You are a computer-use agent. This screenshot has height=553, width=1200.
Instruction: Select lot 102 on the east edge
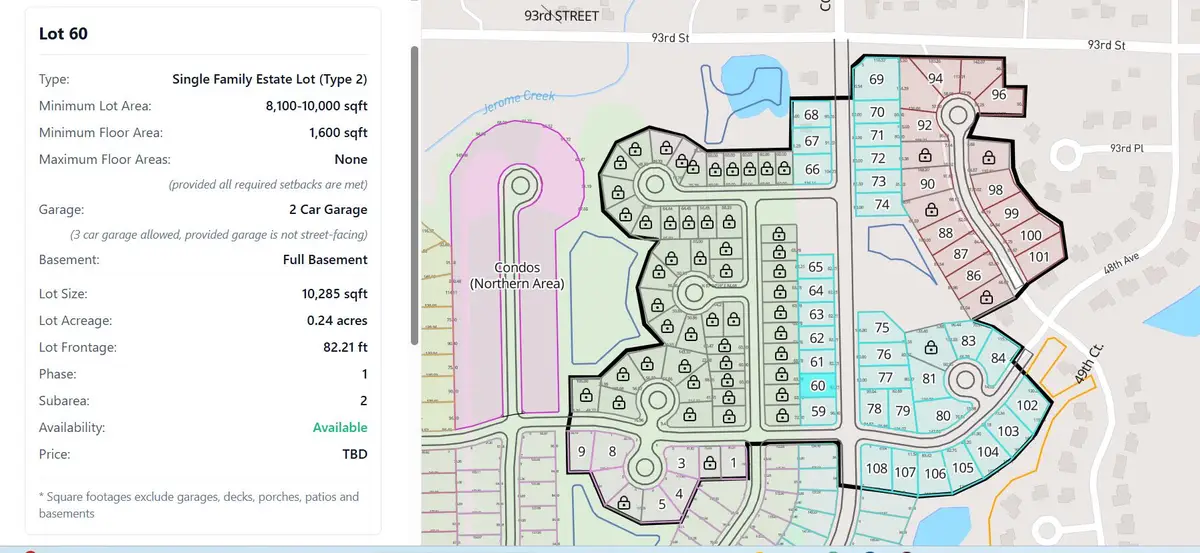click(x=1027, y=406)
